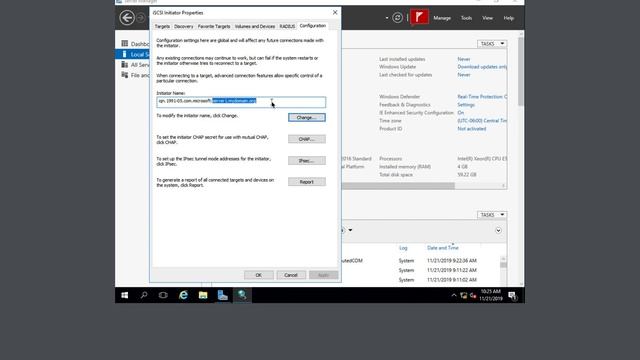Click the Report button
The image size is (640, 360).
307,182
